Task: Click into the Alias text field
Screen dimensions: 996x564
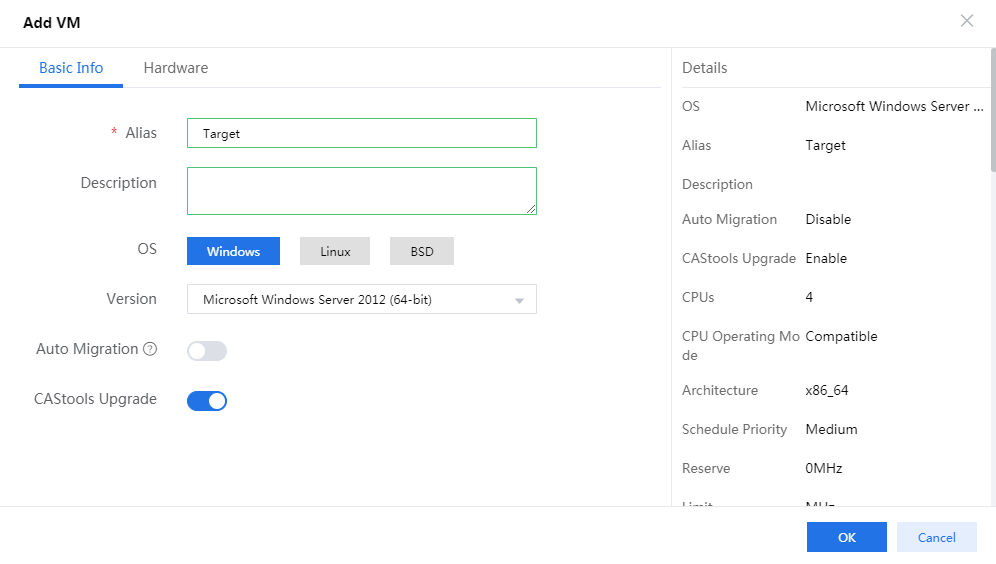Action: pyautogui.click(x=361, y=133)
